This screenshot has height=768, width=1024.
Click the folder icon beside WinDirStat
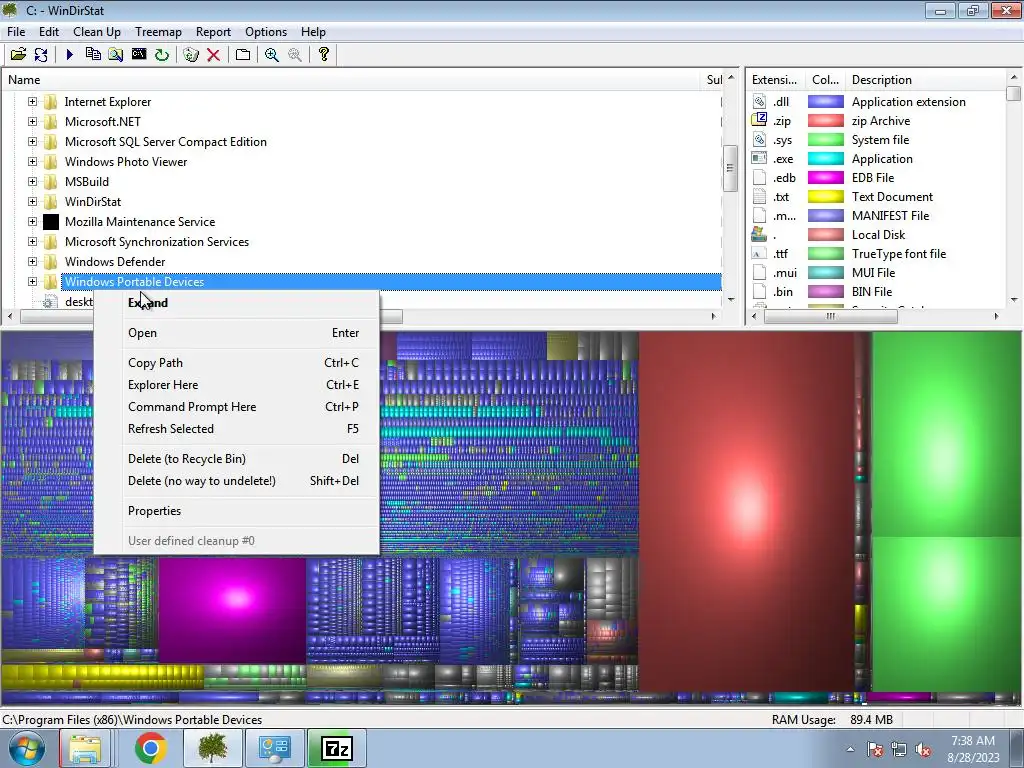(51, 202)
